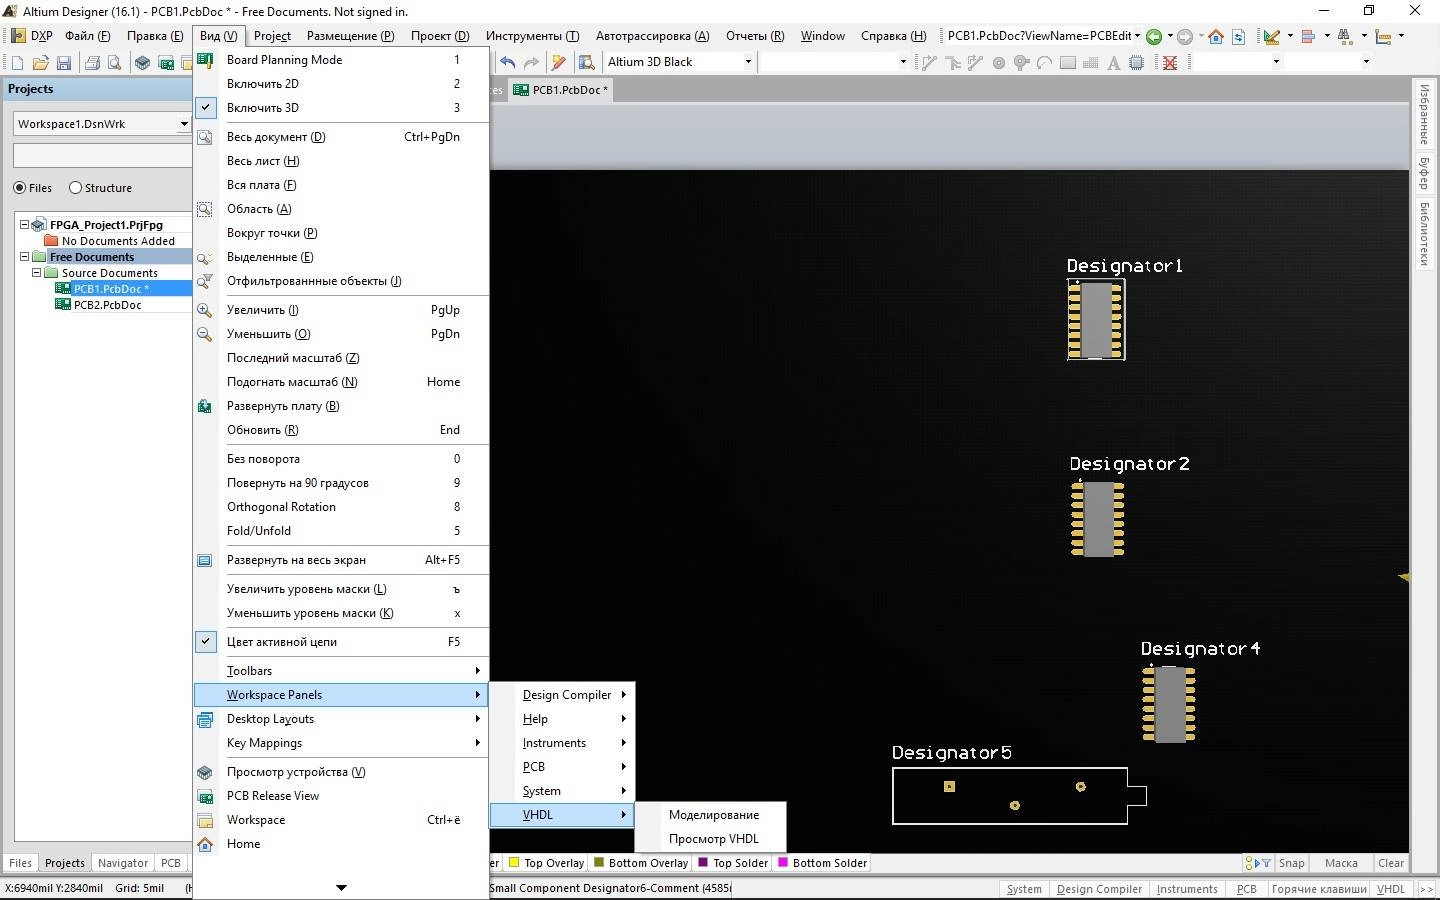
Task: Select Включить 2D menu item
Action: 341,84
